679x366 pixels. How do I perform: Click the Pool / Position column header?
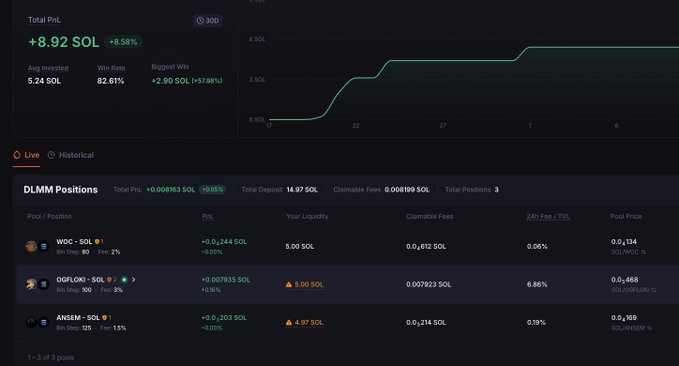click(49, 217)
